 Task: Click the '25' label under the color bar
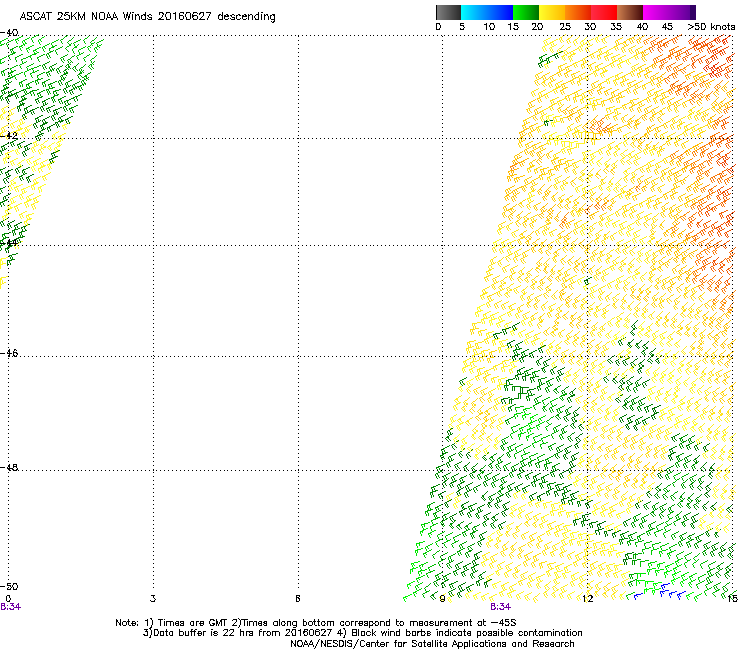[x=565, y=27]
